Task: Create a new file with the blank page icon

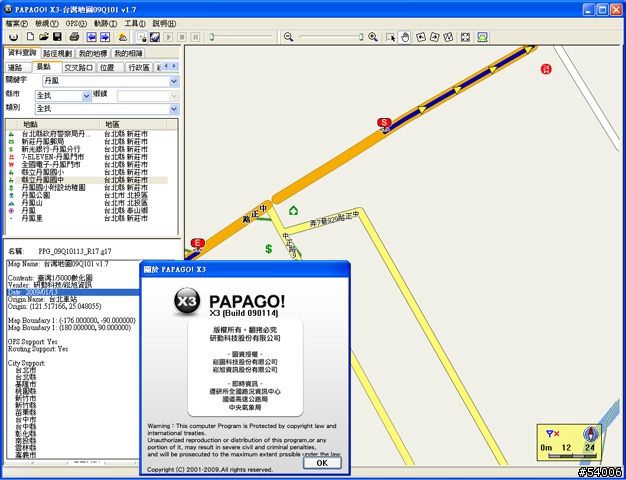Action: click(x=30, y=37)
